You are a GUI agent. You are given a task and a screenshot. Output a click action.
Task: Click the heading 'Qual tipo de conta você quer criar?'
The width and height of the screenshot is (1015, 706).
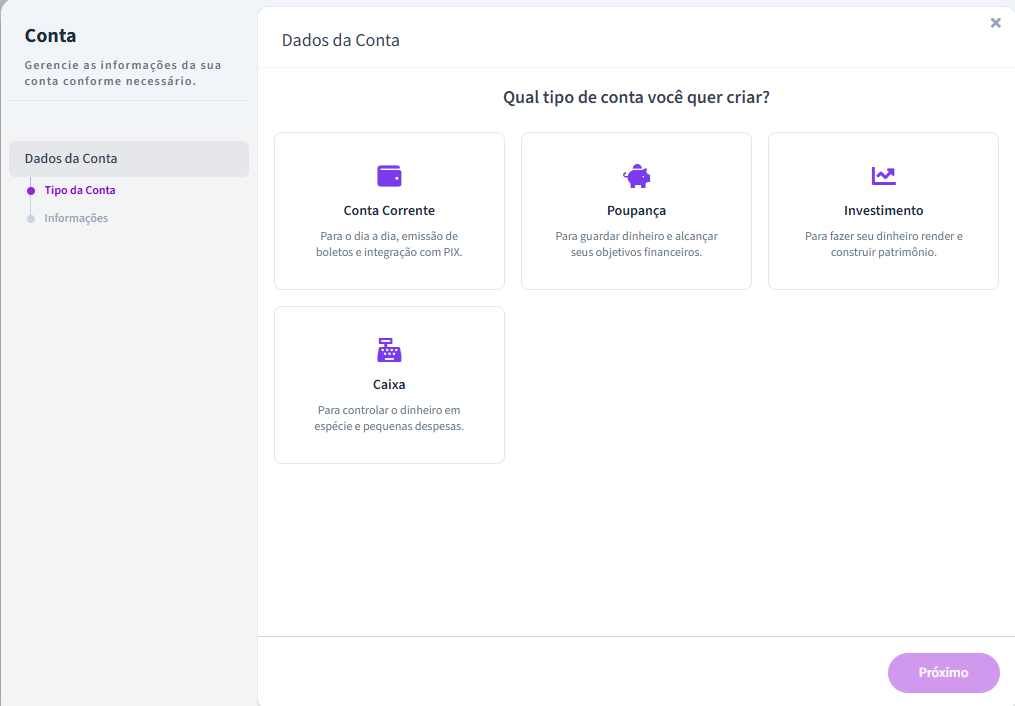click(636, 97)
